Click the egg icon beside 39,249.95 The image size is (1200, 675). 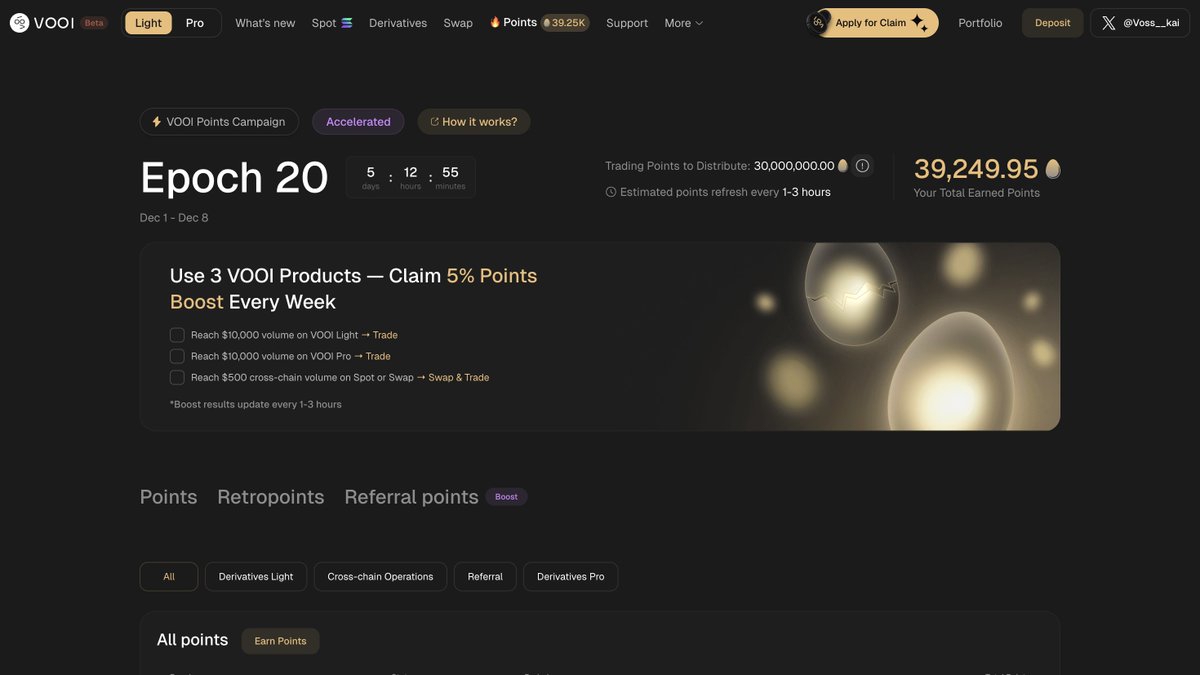coord(1052,169)
